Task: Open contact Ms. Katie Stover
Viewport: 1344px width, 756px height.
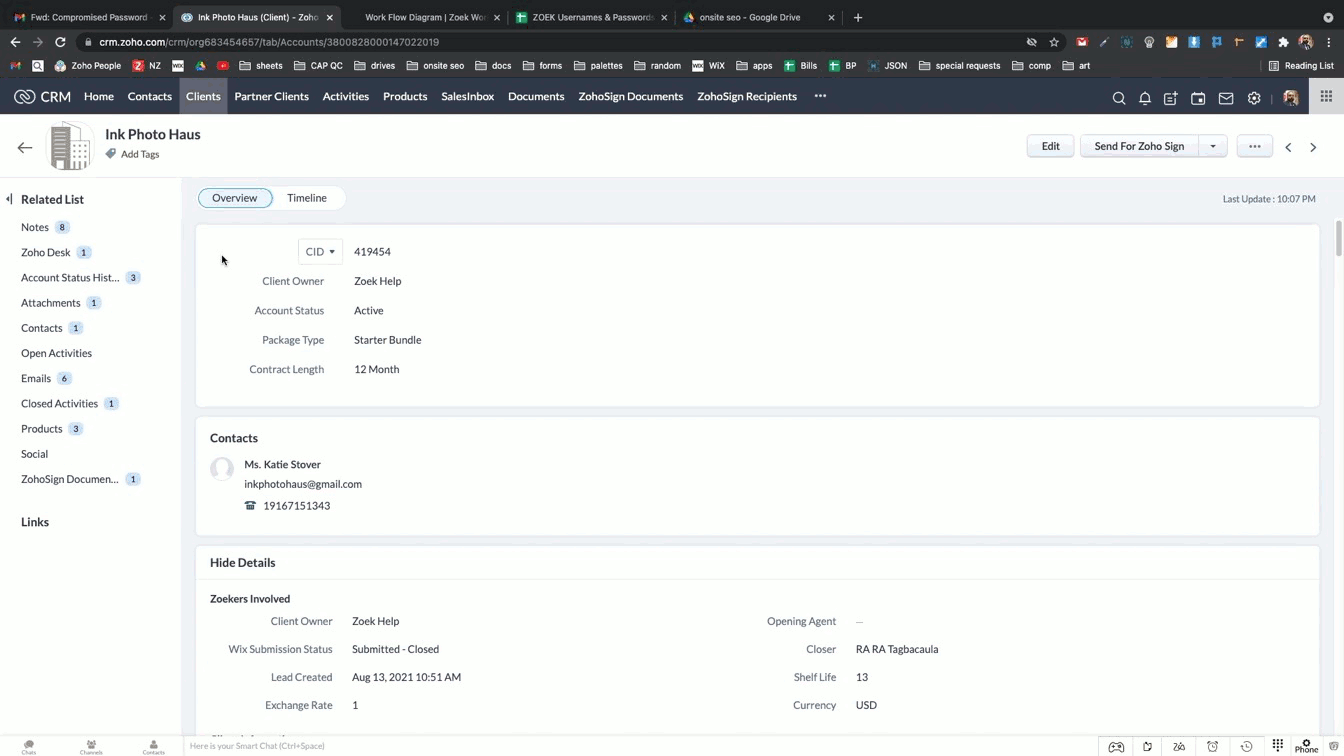Action: pyautogui.click(x=283, y=464)
